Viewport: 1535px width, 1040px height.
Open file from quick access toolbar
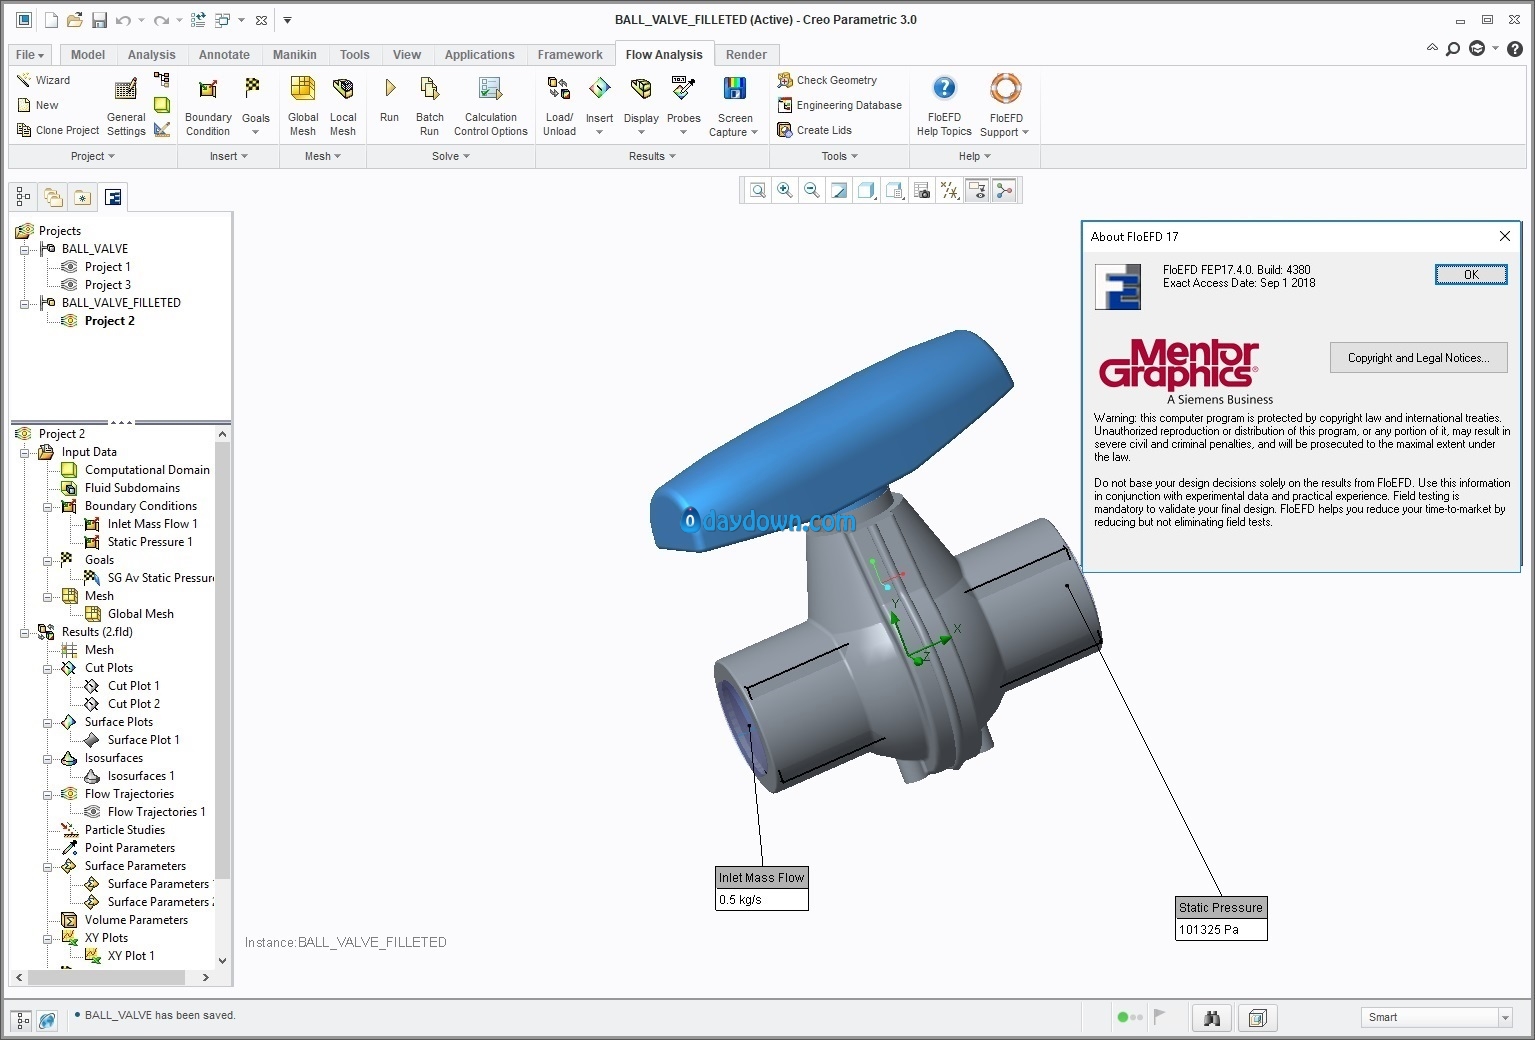[75, 20]
